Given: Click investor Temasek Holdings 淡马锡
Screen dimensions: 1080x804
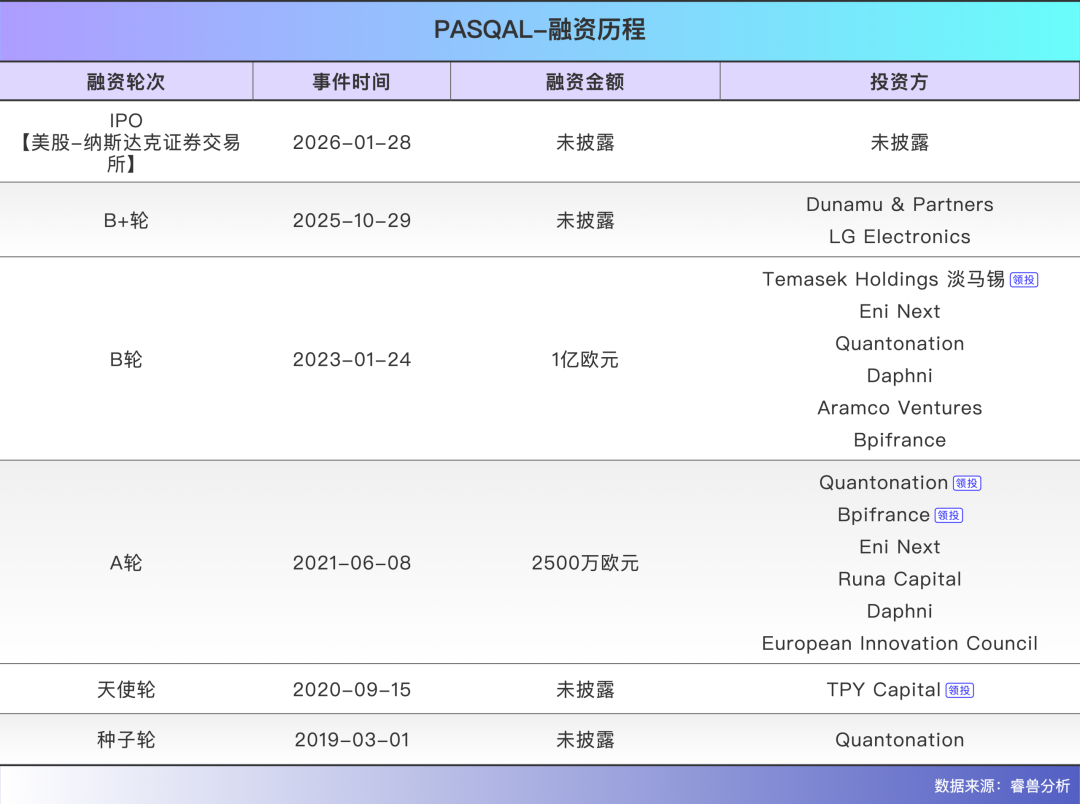Looking at the screenshot, I should point(884,279).
